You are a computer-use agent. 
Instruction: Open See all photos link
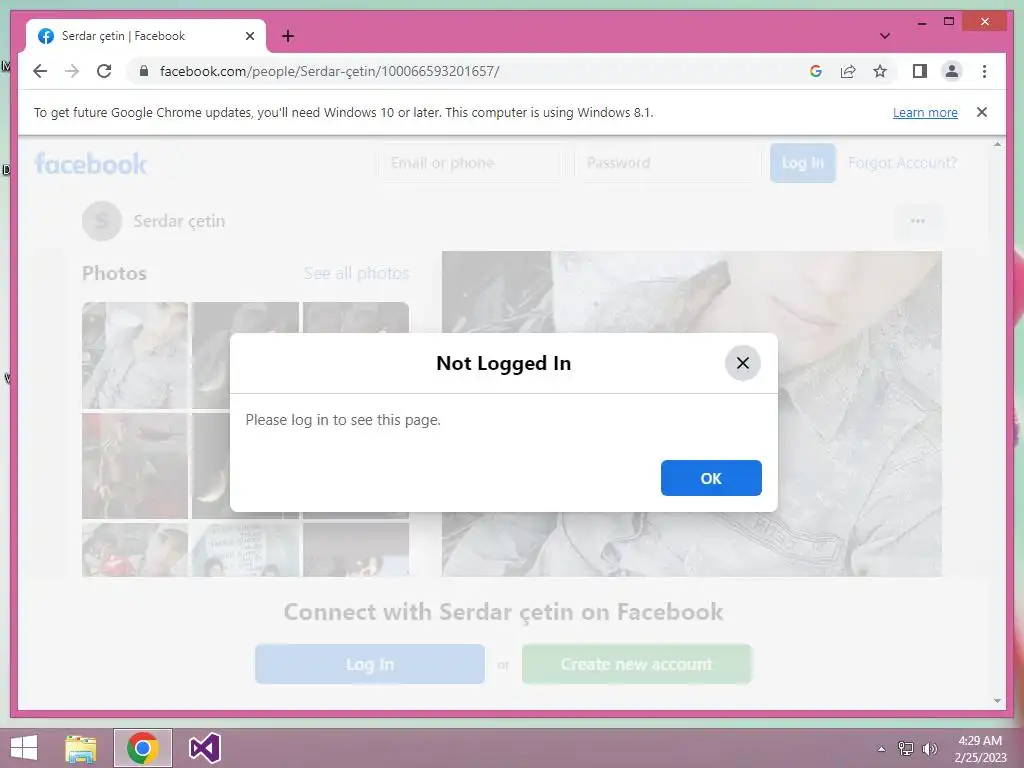[357, 273]
